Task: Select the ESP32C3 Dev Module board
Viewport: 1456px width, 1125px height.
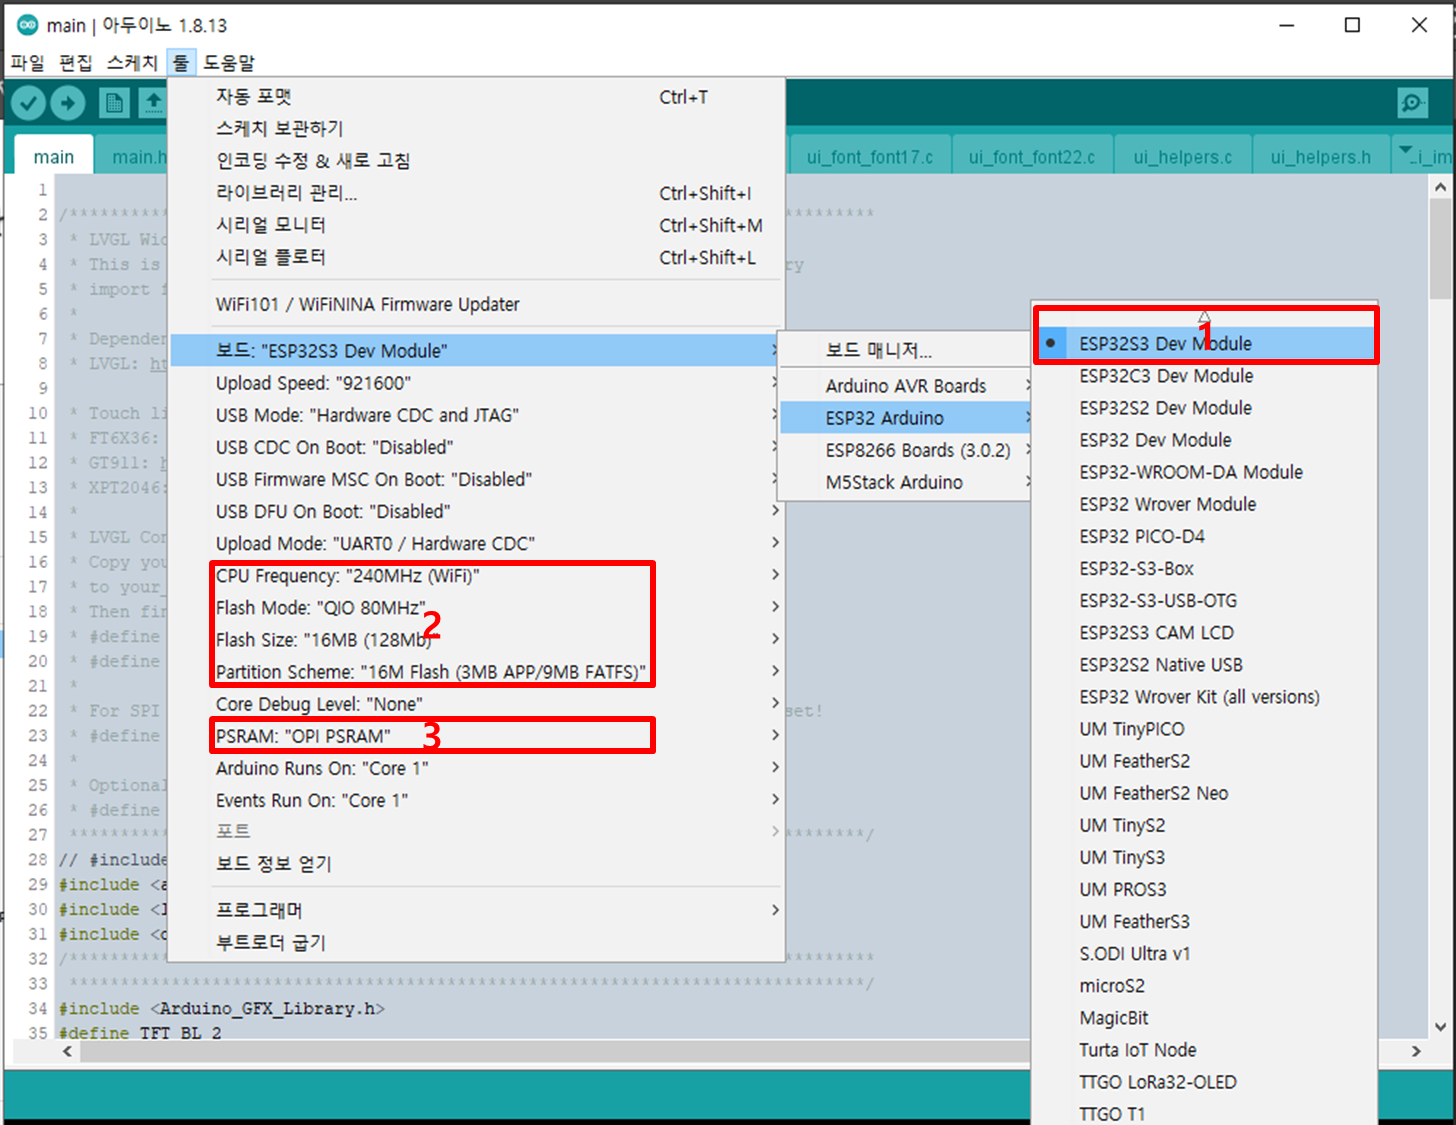Action: 1205,376
